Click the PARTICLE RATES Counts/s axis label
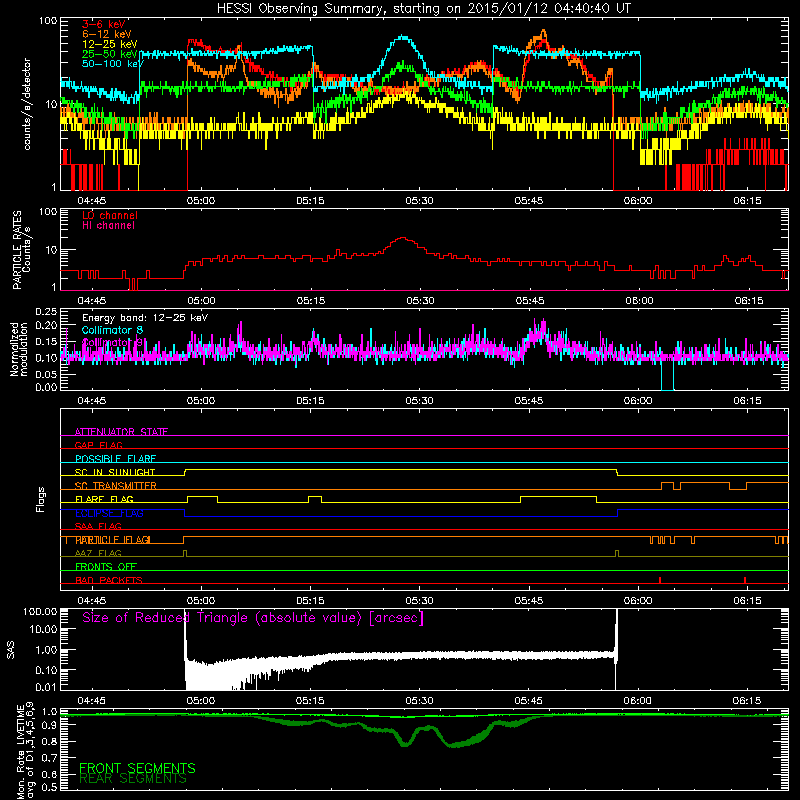The image size is (800, 800). (x=21, y=250)
